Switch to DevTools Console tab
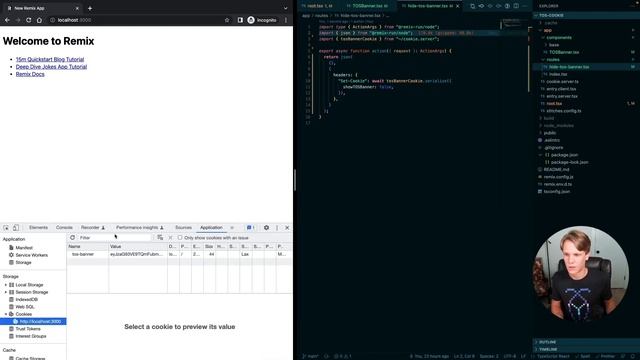Viewport: 640px width, 360px height. coord(64,227)
